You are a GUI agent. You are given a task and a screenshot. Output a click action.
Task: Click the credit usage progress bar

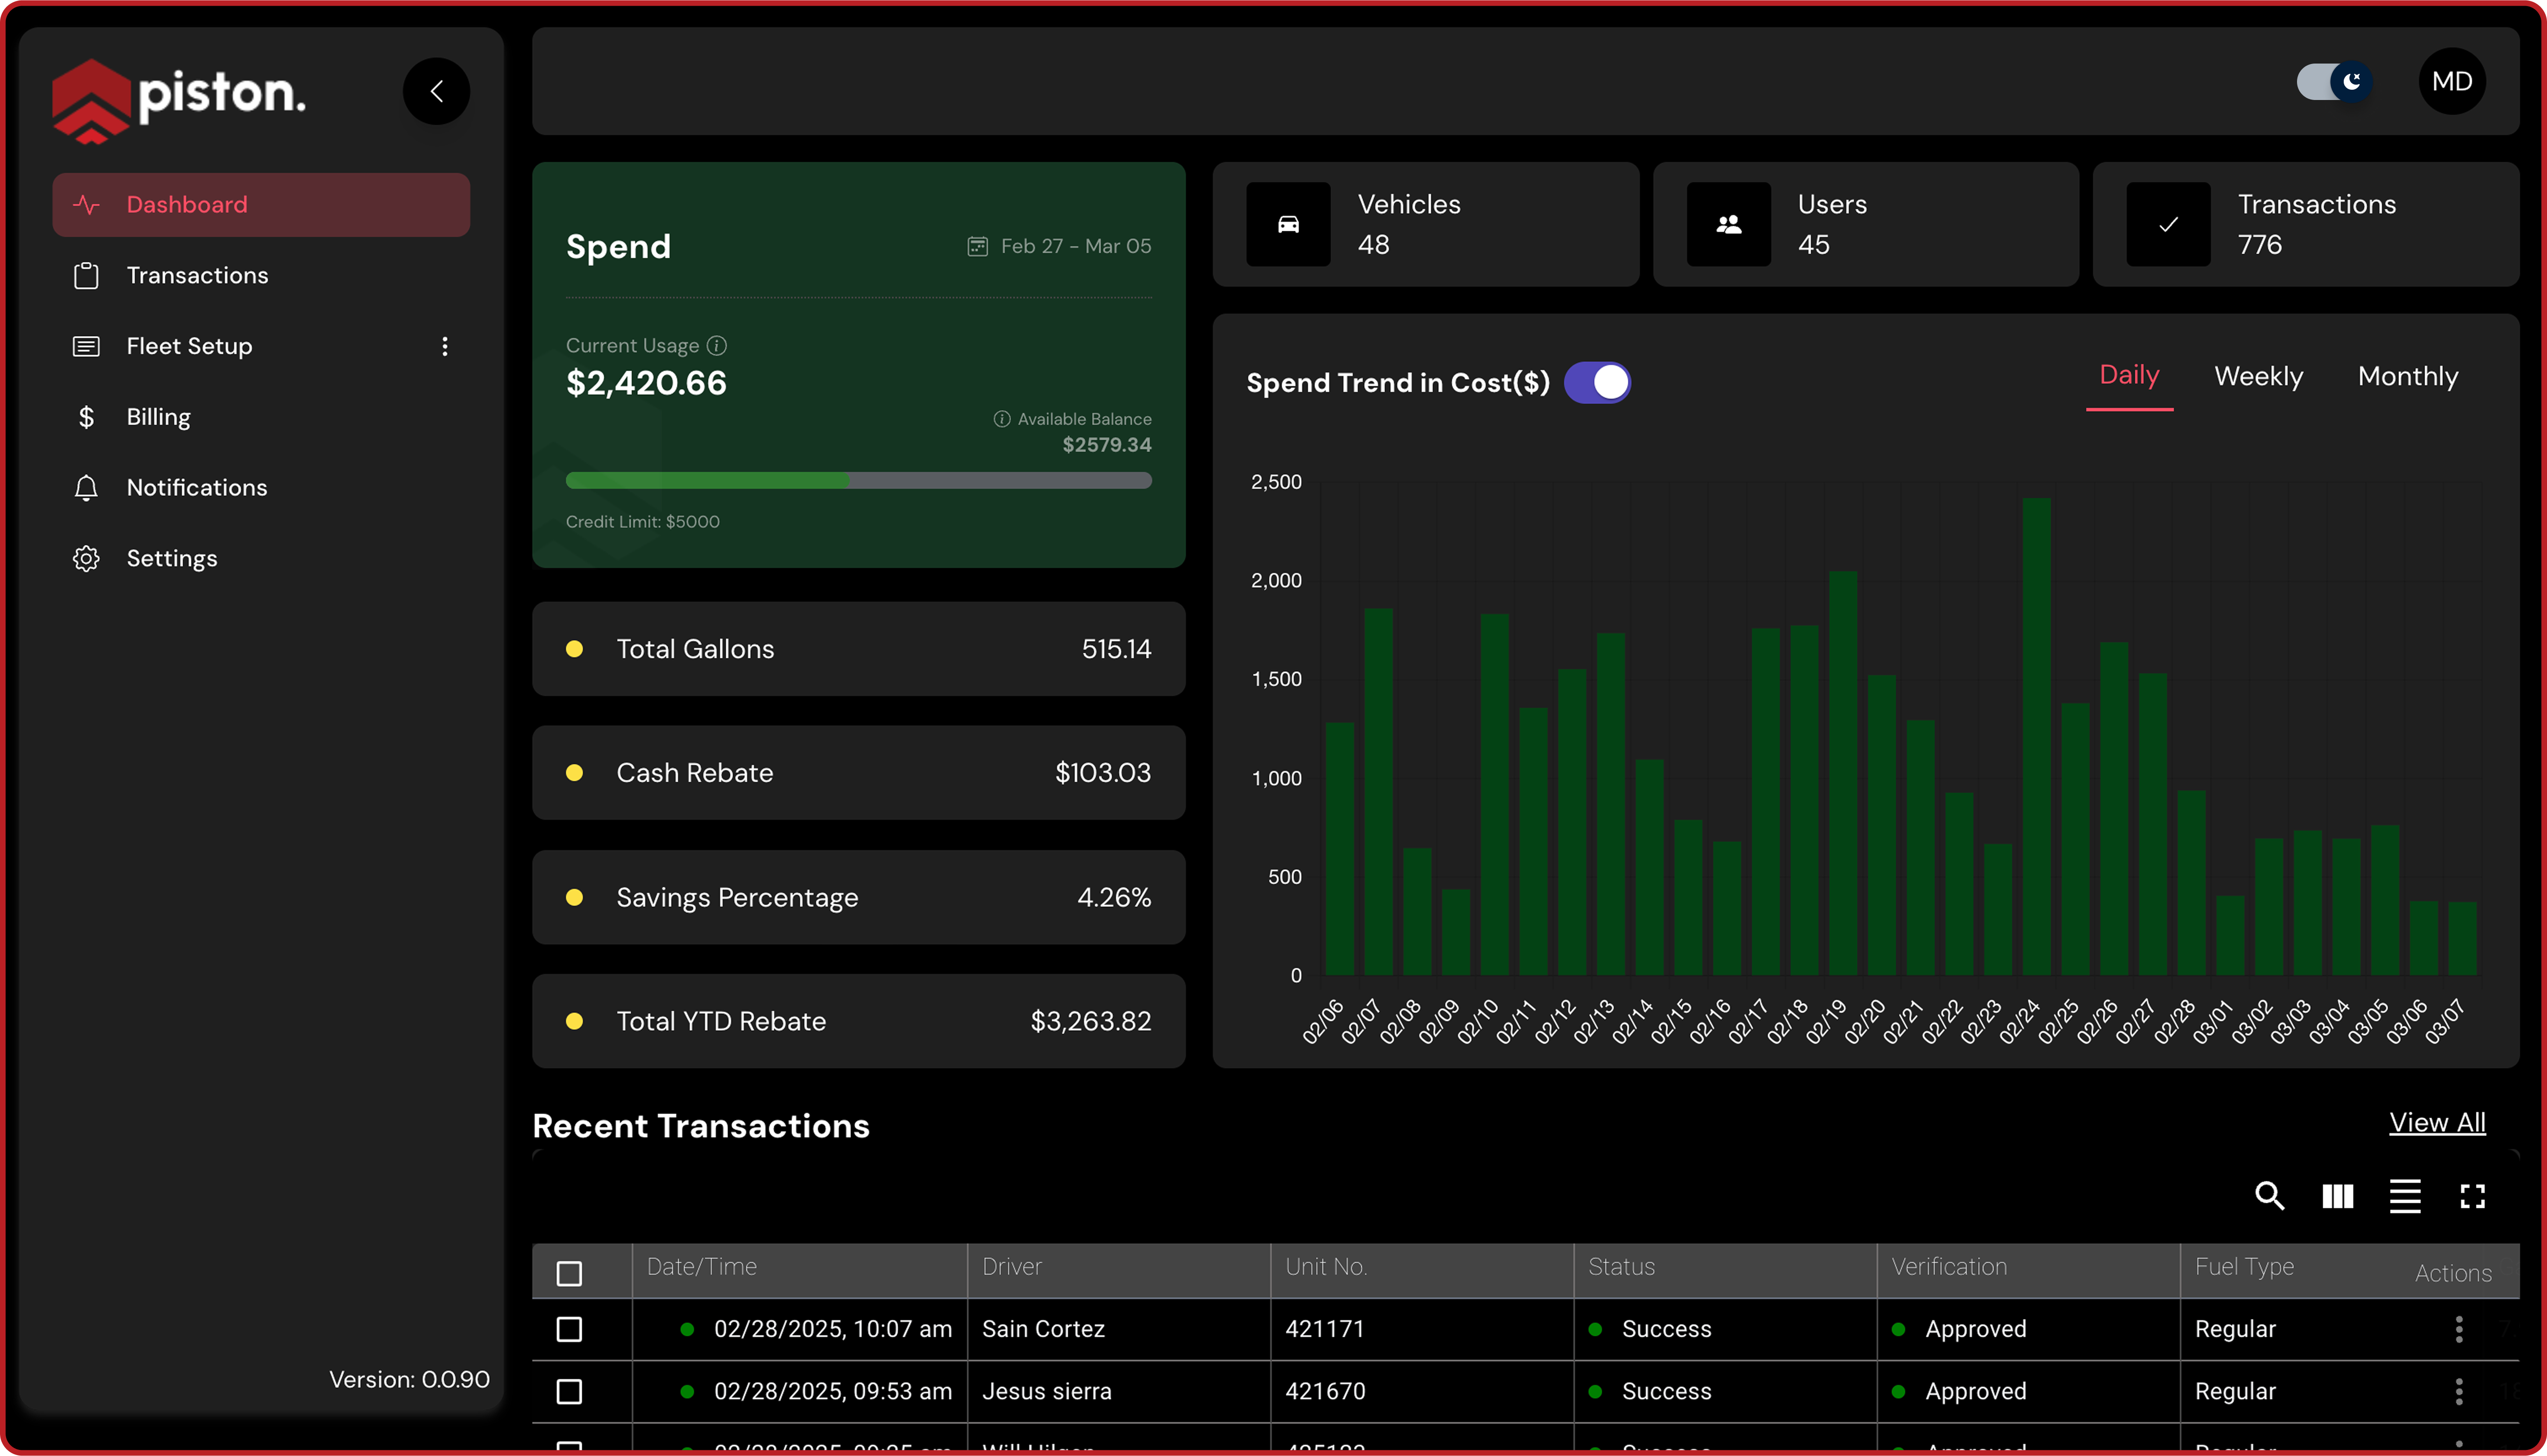click(x=858, y=481)
